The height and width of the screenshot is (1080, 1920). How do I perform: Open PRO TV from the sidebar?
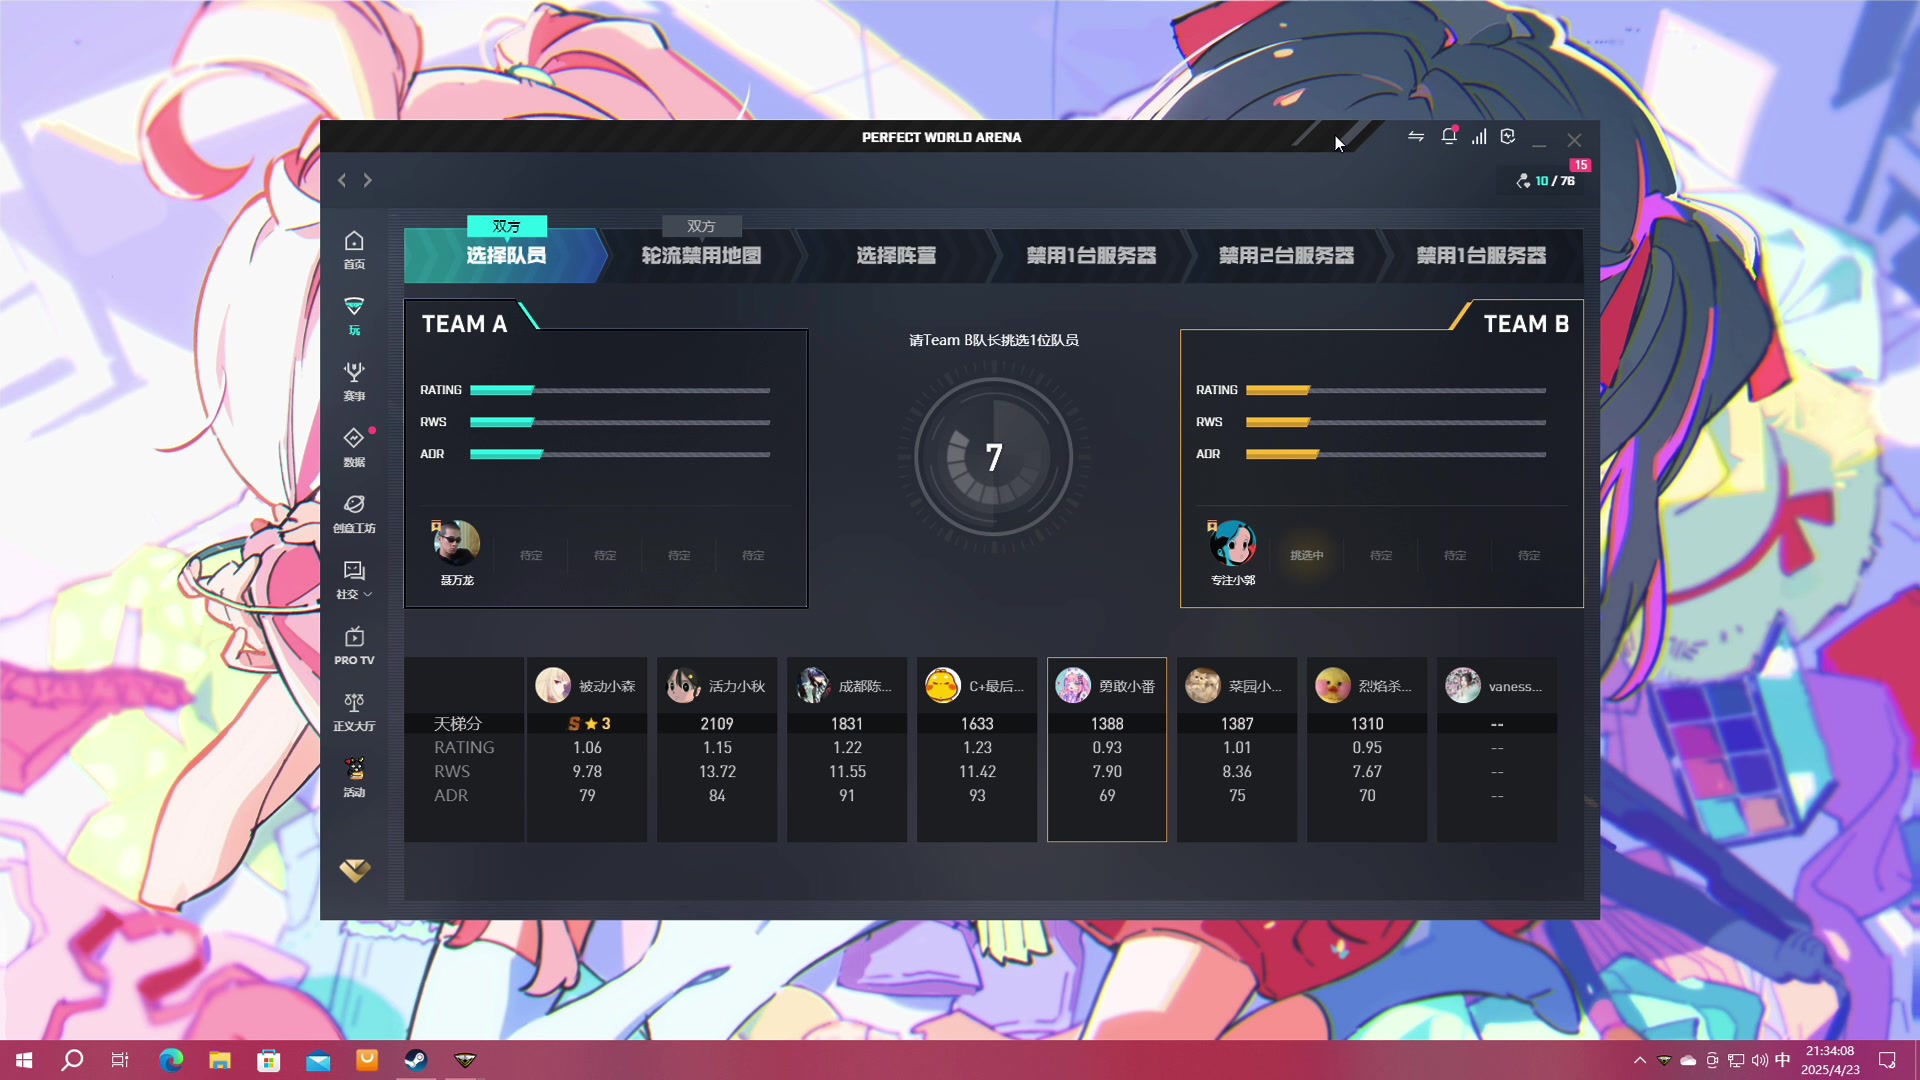354,645
